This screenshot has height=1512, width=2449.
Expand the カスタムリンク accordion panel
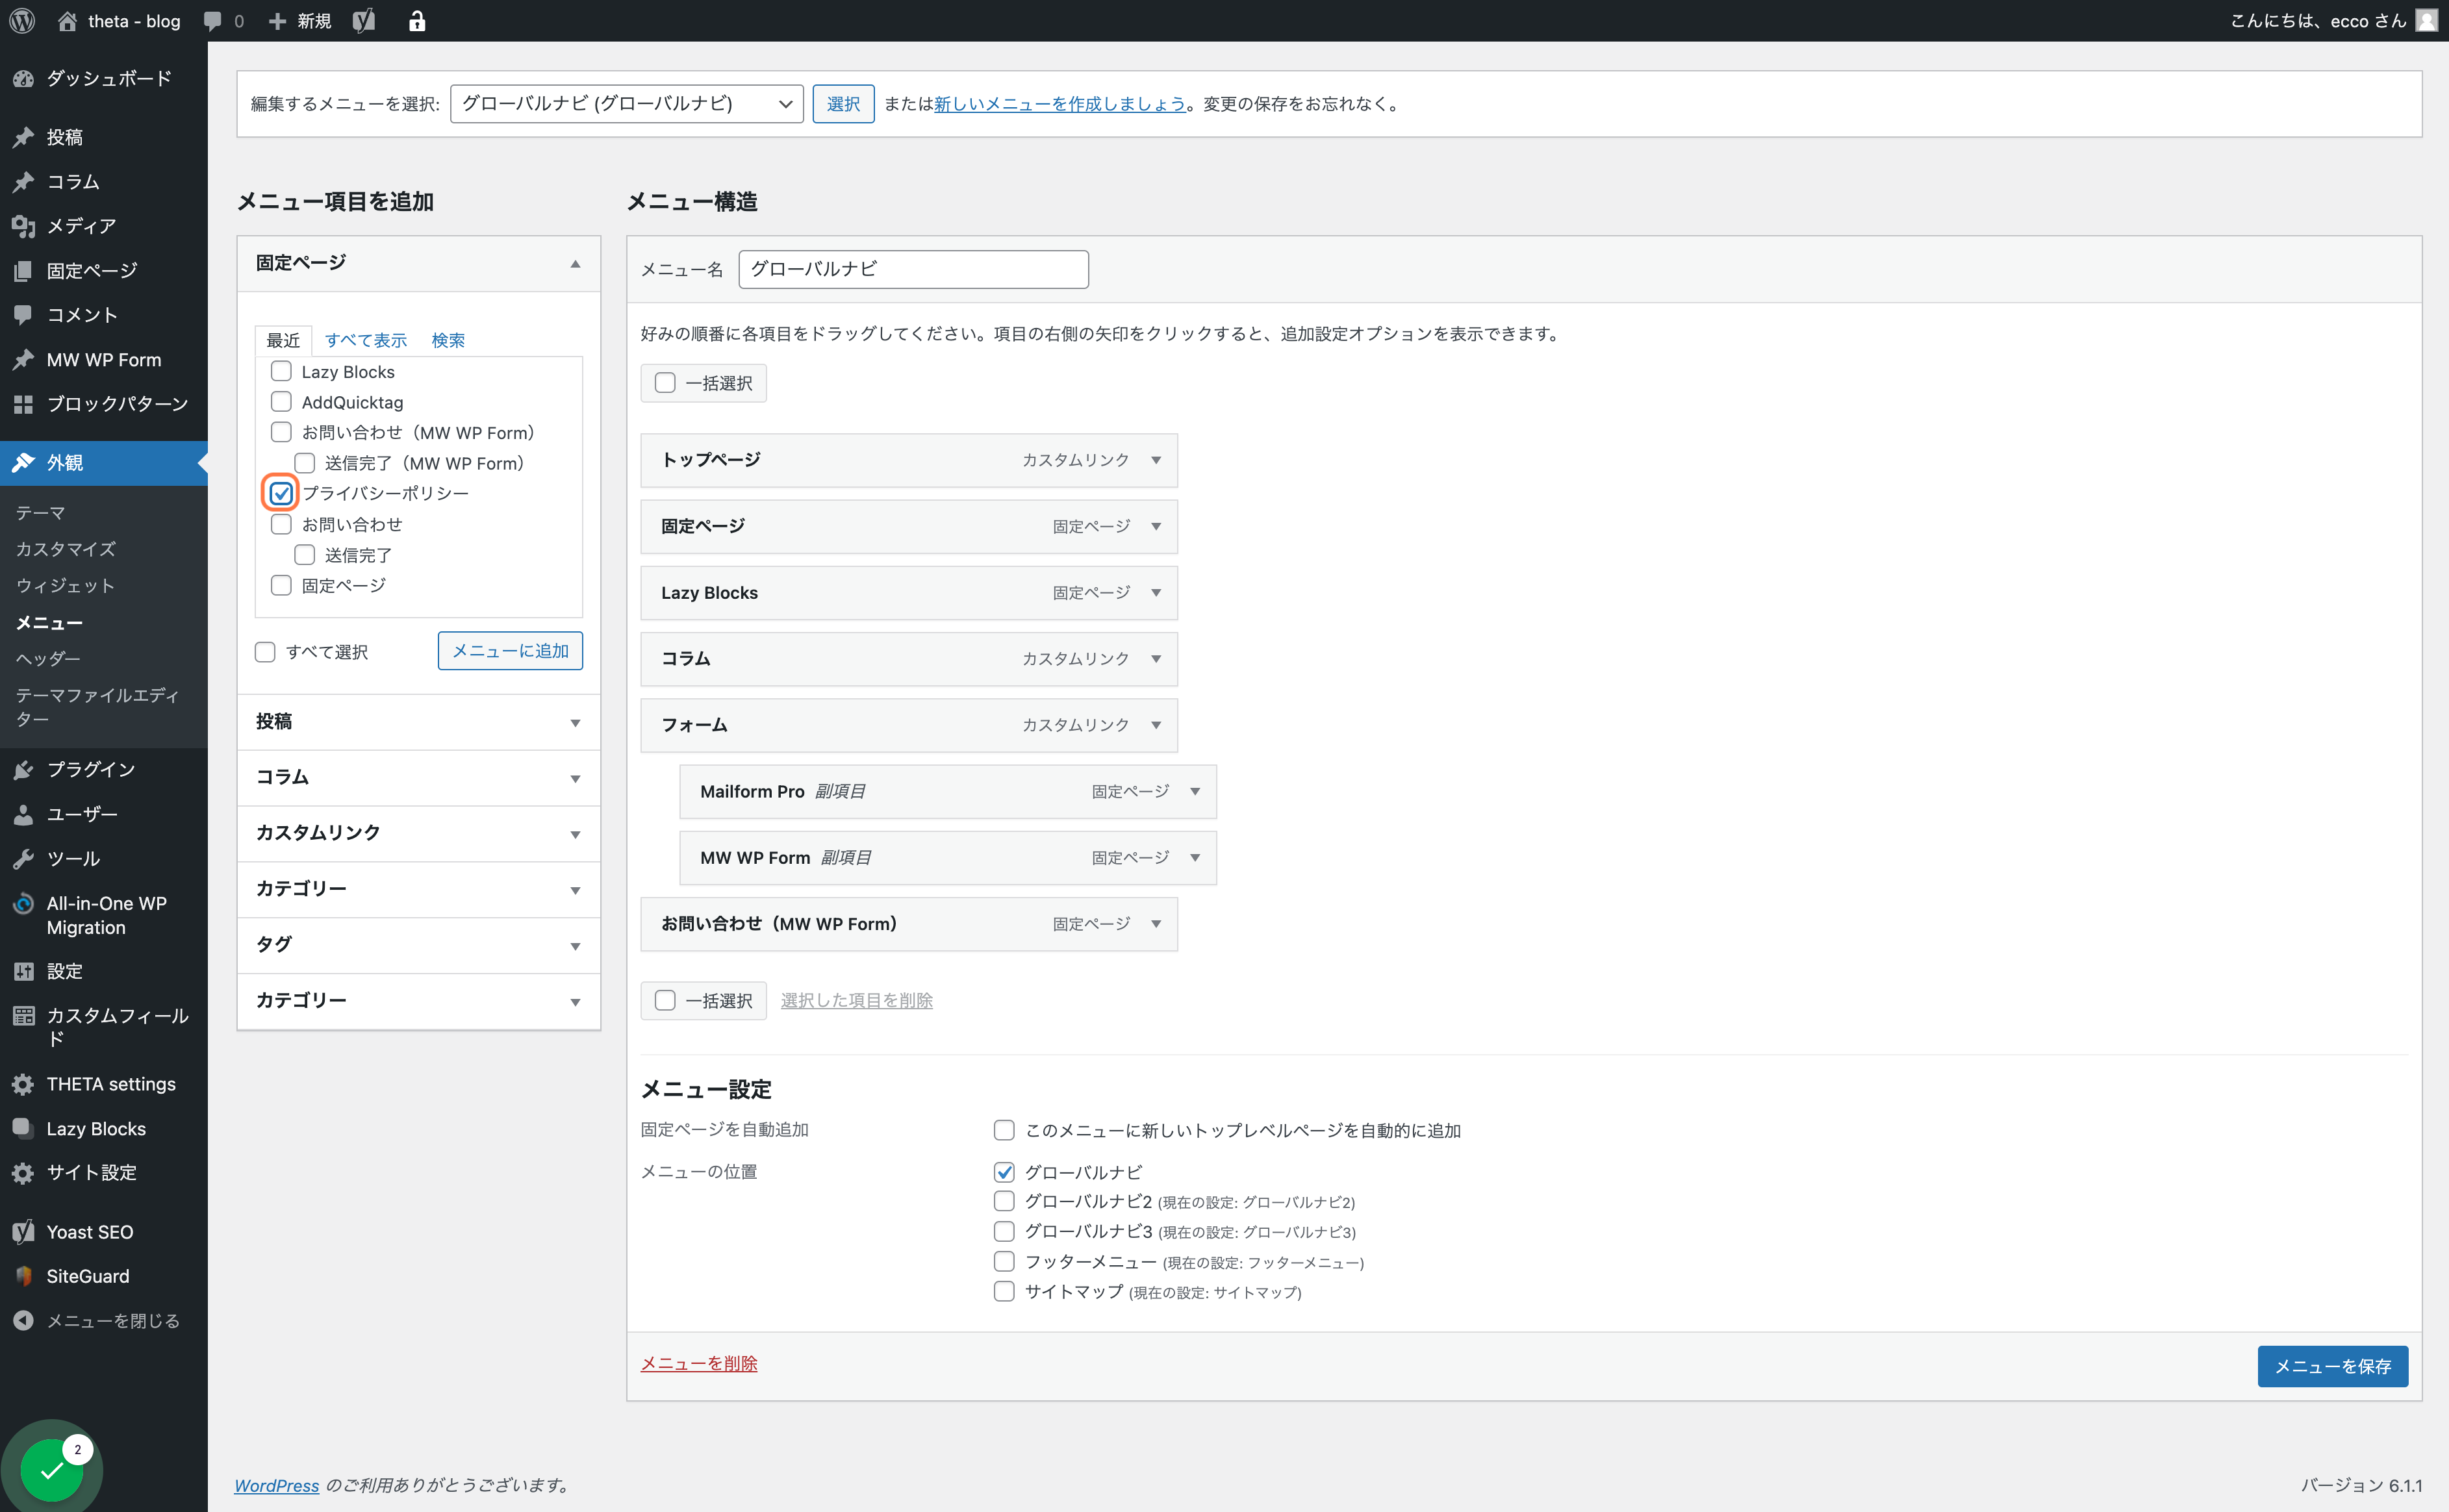[x=419, y=833]
